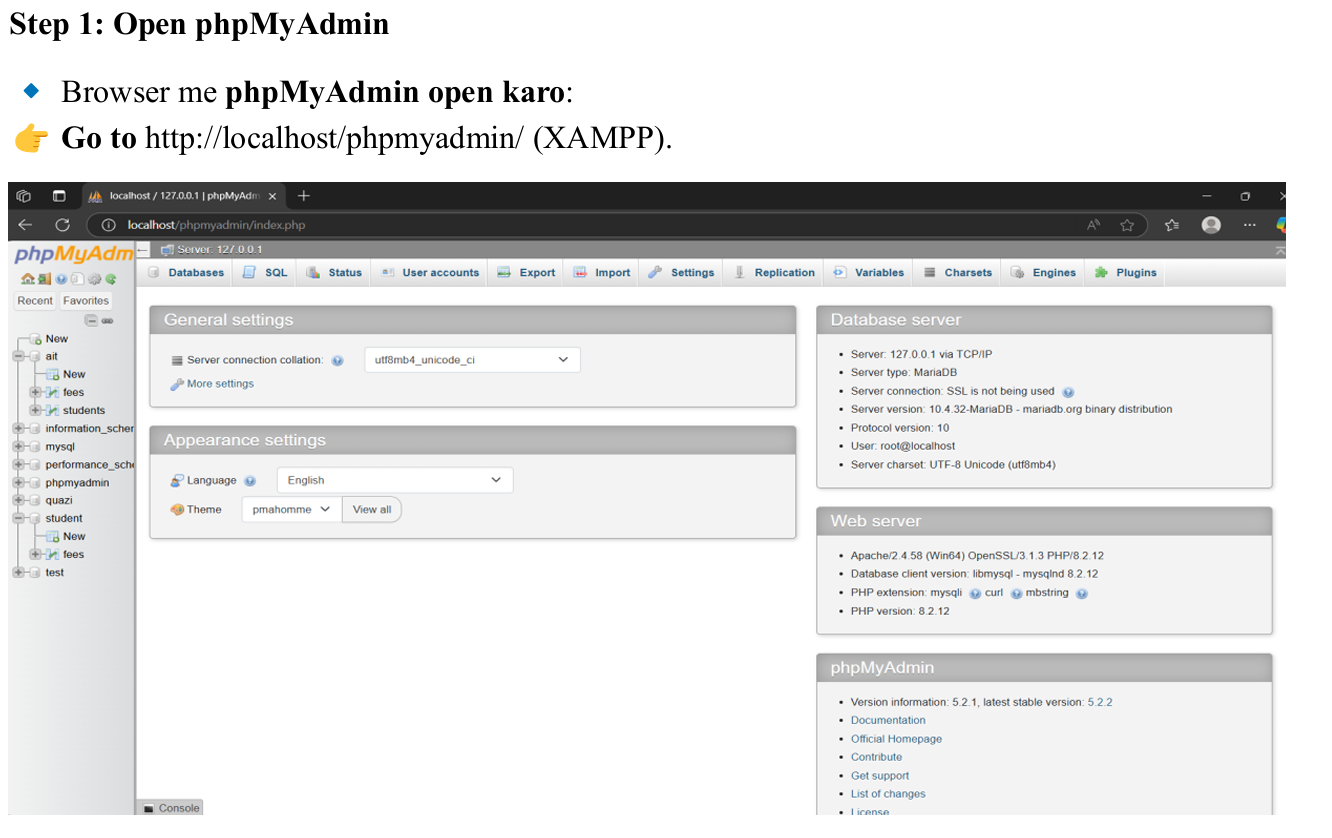This screenshot has height=838, width=1332.
Task: Click the browser profile avatar icon
Action: (x=1211, y=225)
